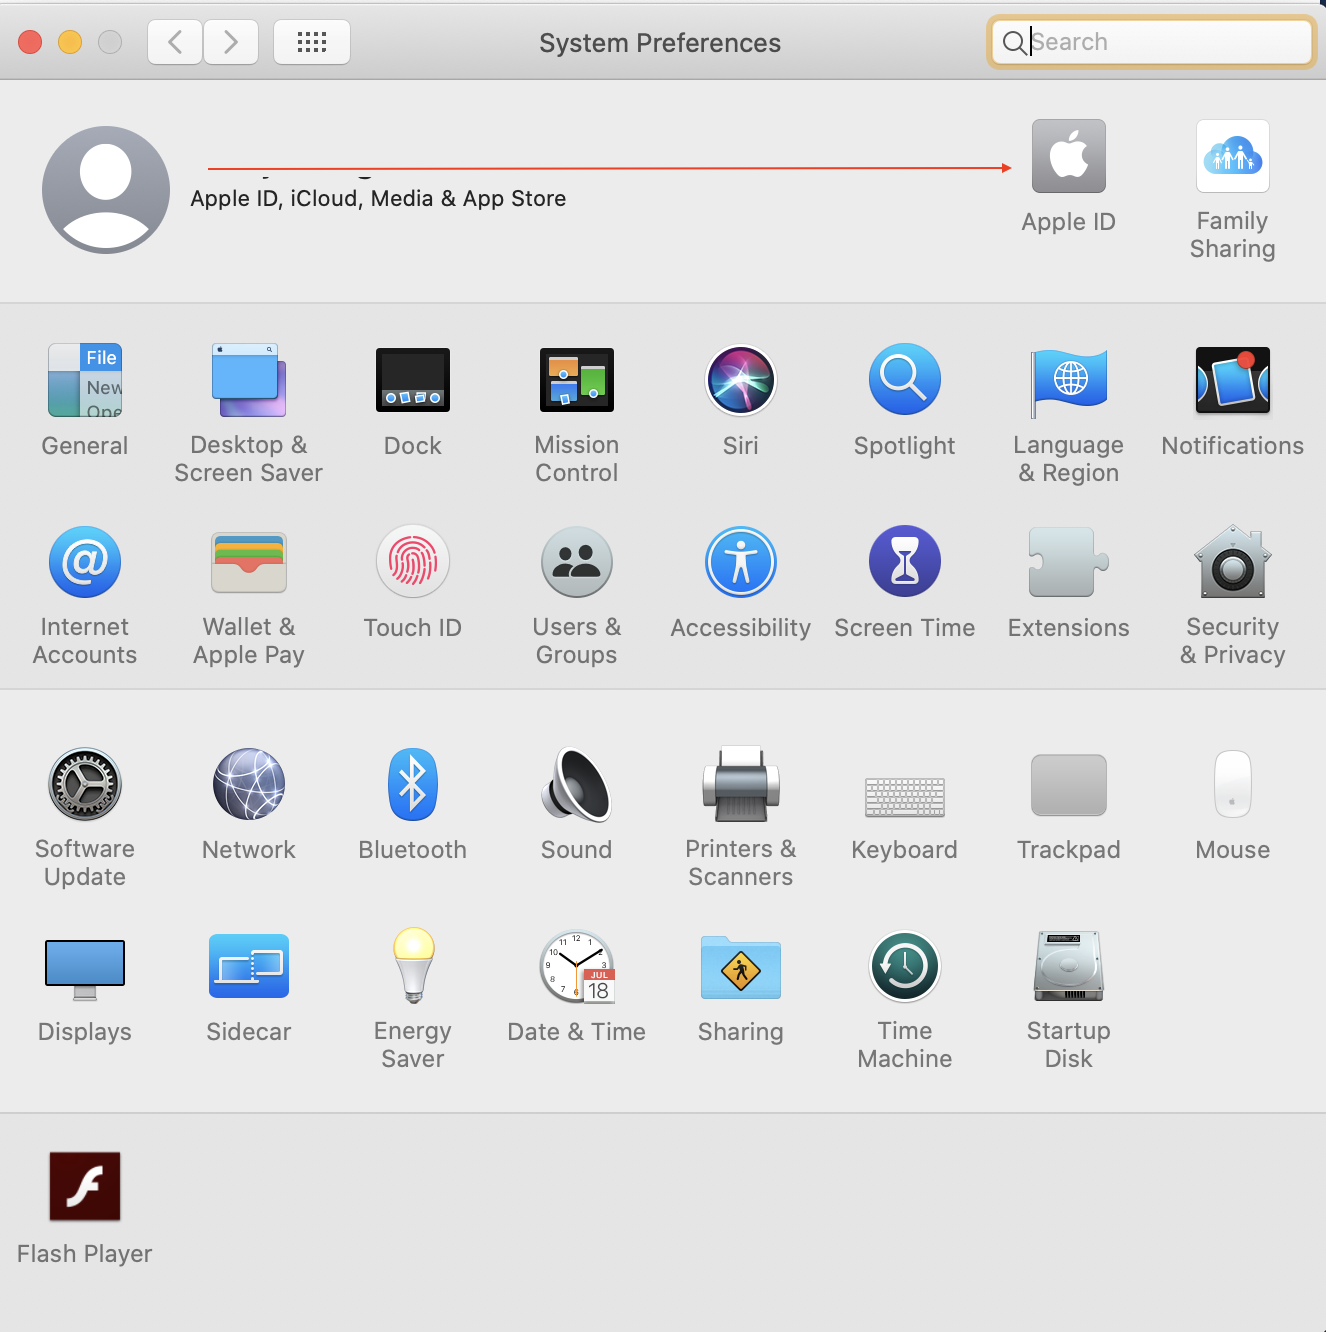The image size is (1326, 1332).
Task: Click the 'Apple ID, iCloud, Media & App Store' text
Action: pyautogui.click(x=378, y=198)
